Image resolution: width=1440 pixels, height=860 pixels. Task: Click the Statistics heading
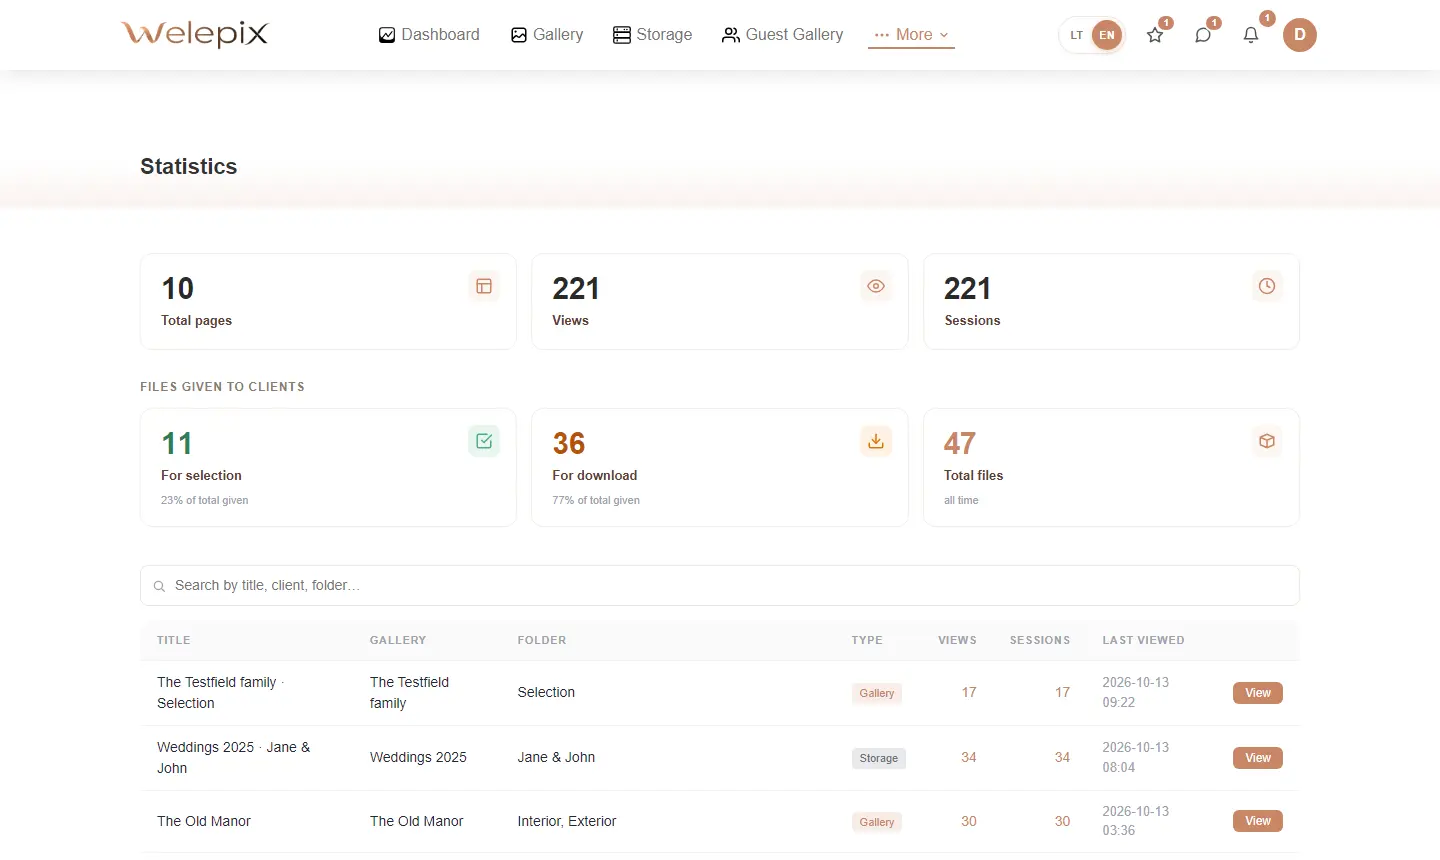(x=189, y=166)
